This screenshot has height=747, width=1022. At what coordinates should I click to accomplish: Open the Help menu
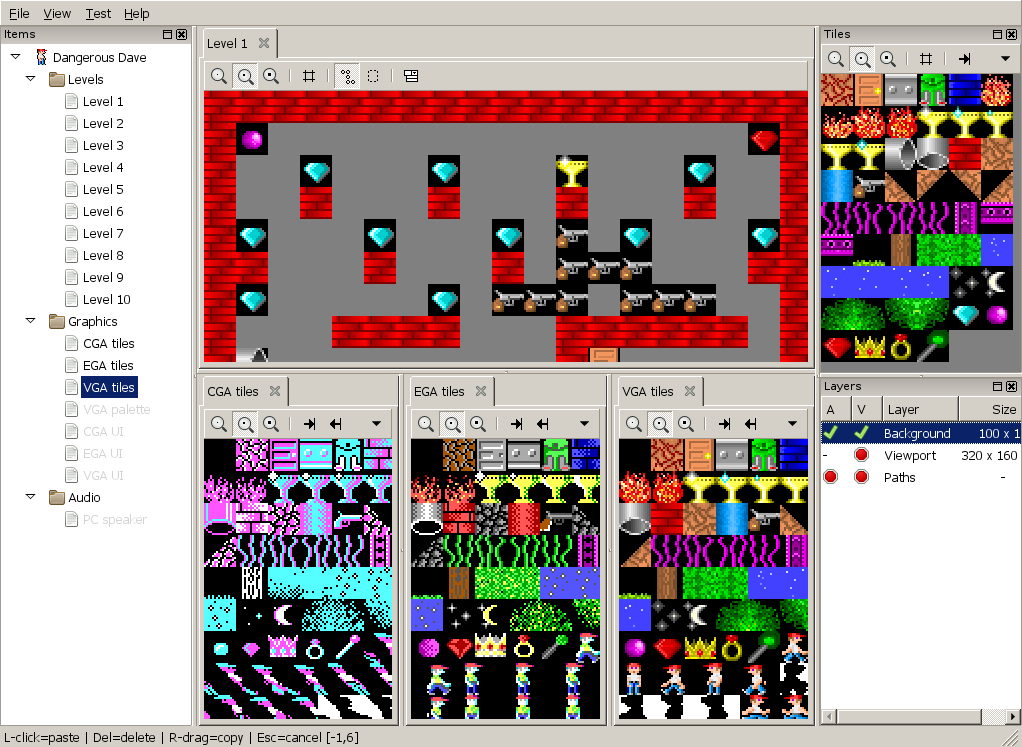(136, 13)
